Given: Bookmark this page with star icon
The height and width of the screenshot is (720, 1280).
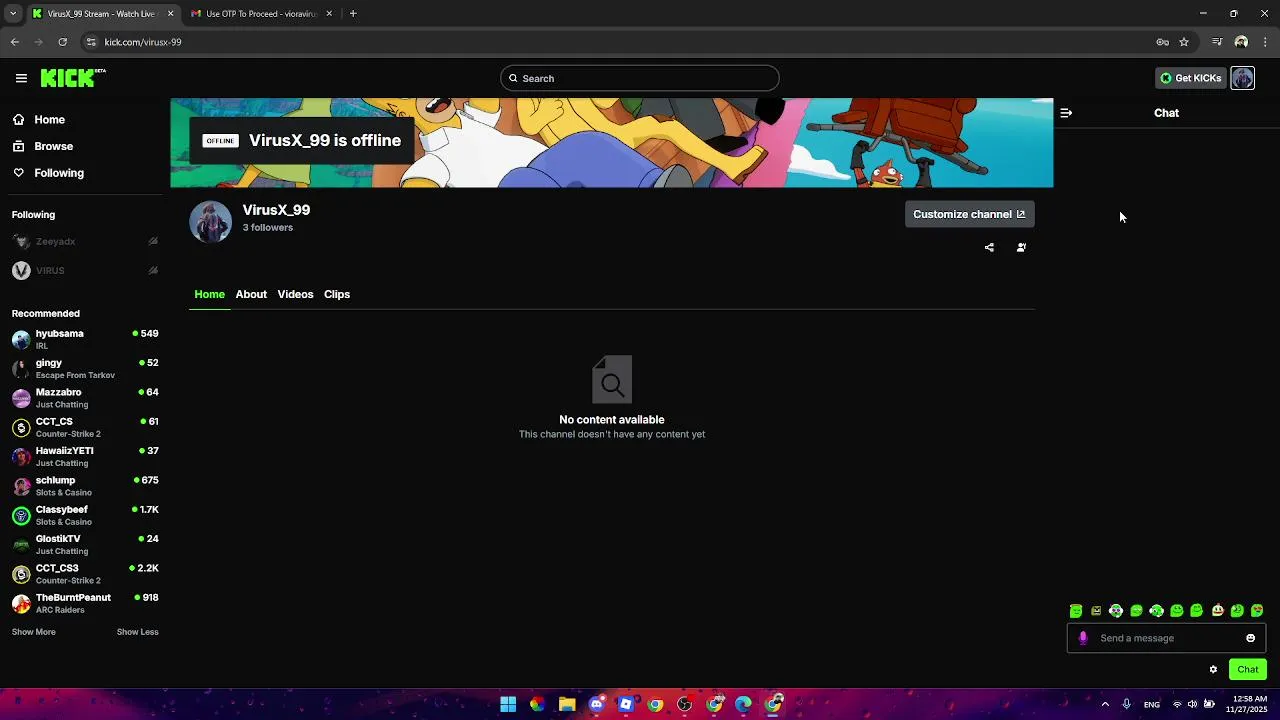Looking at the screenshot, I should 1184,42.
